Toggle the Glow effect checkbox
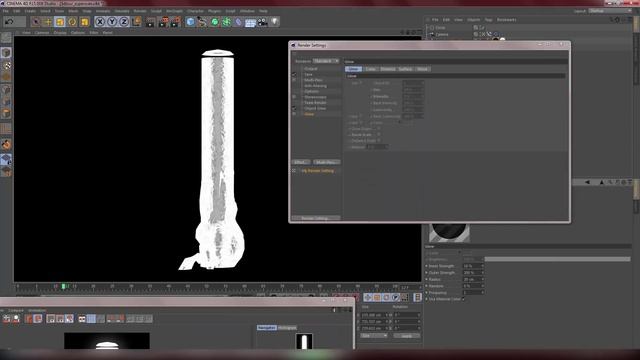 [x=294, y=114]
